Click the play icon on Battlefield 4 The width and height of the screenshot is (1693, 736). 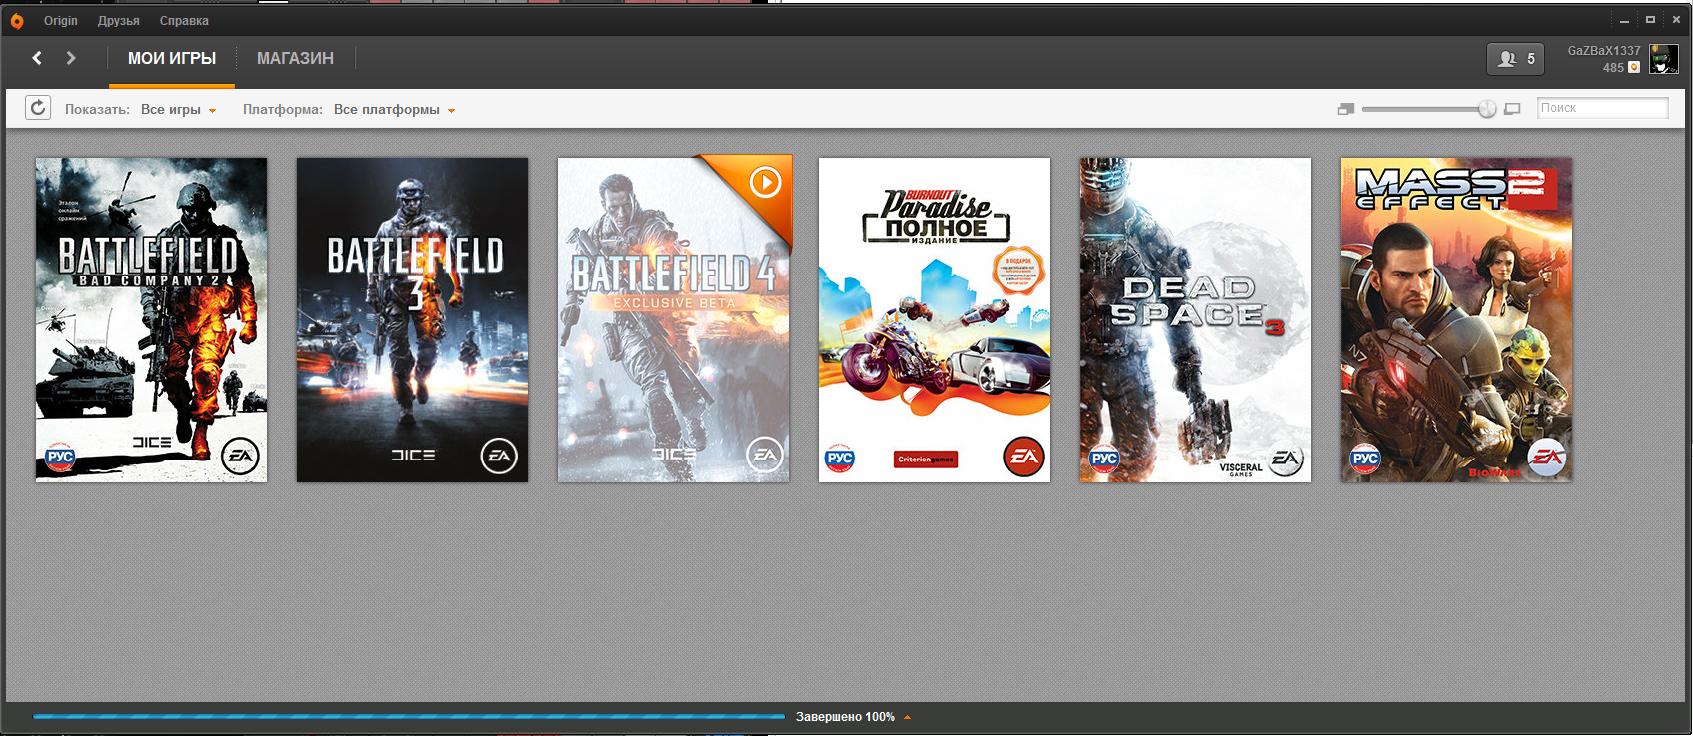[765, 182]
